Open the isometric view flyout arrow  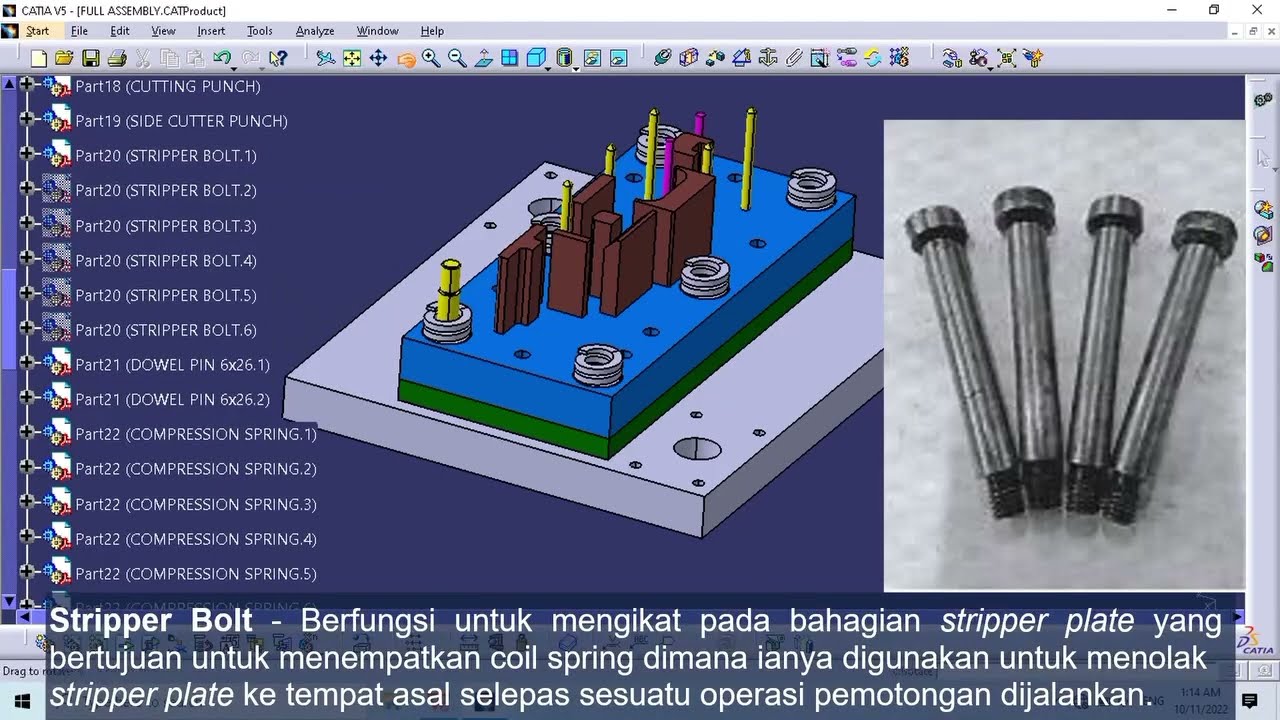click(x=548, y=68)
